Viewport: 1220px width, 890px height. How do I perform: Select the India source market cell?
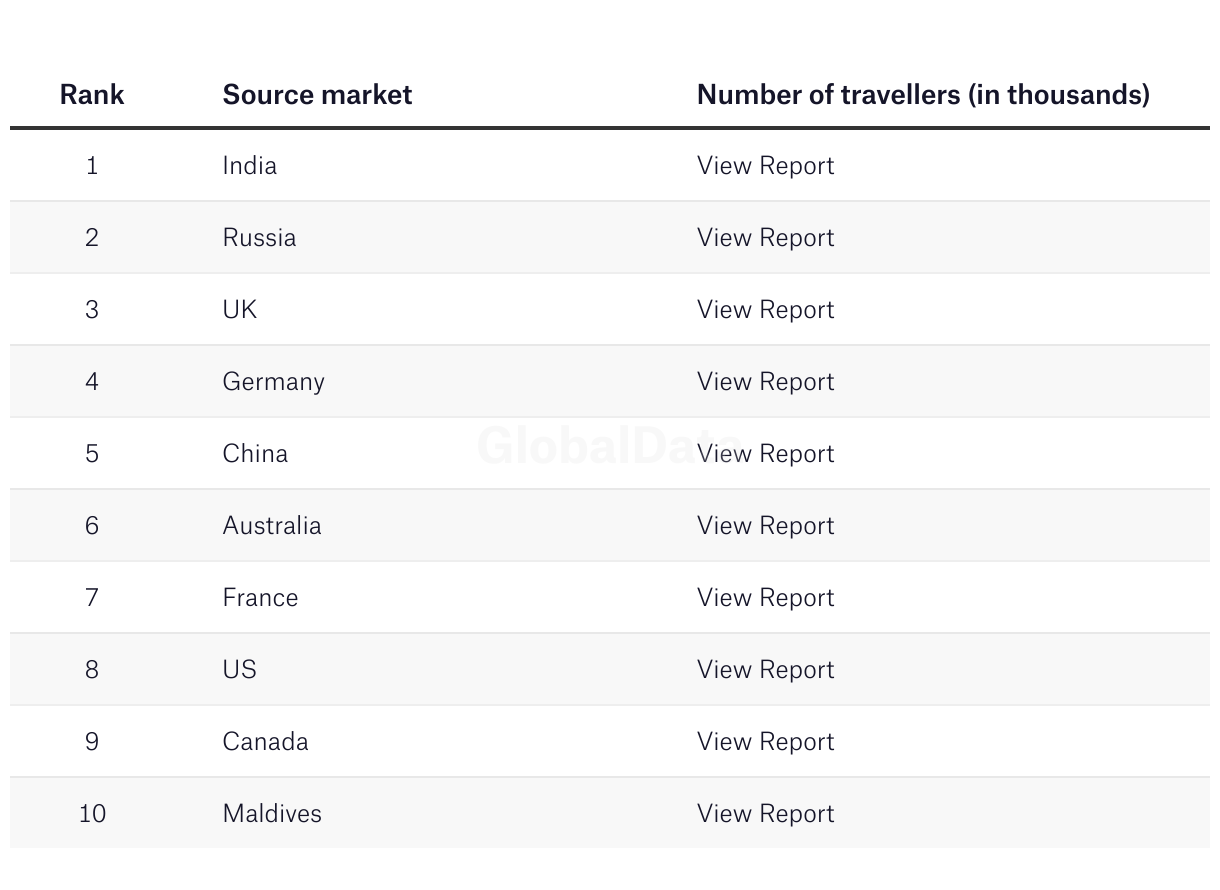249,165
